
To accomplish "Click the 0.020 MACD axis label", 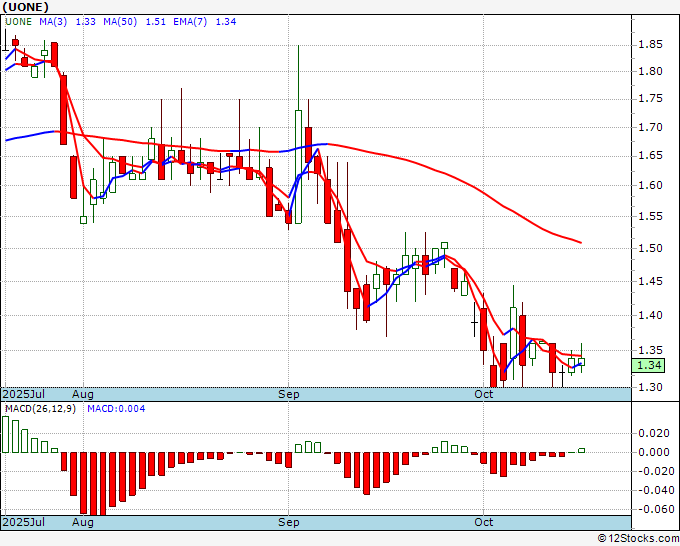I will tap(653, 433).
